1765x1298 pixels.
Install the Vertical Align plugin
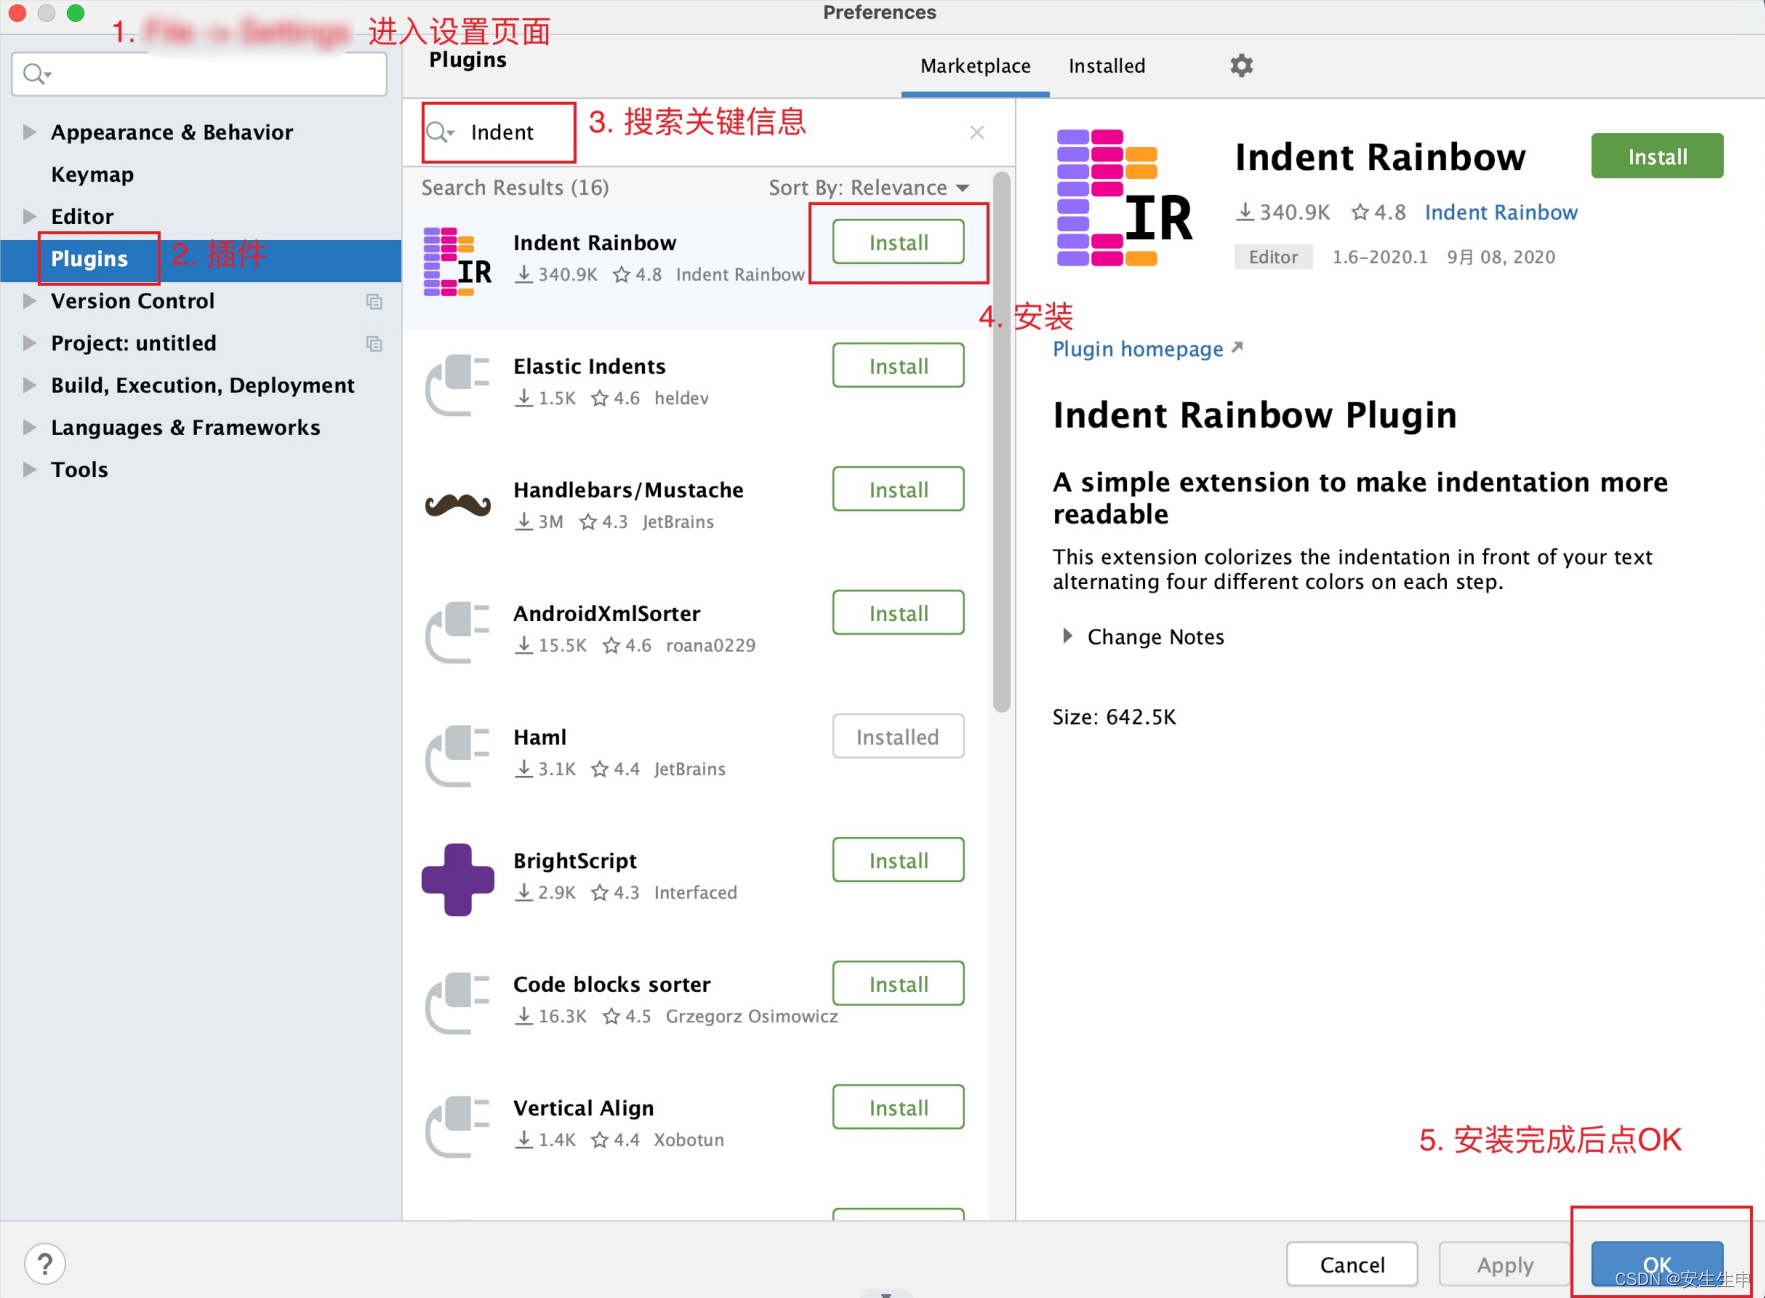[898, 1108]
